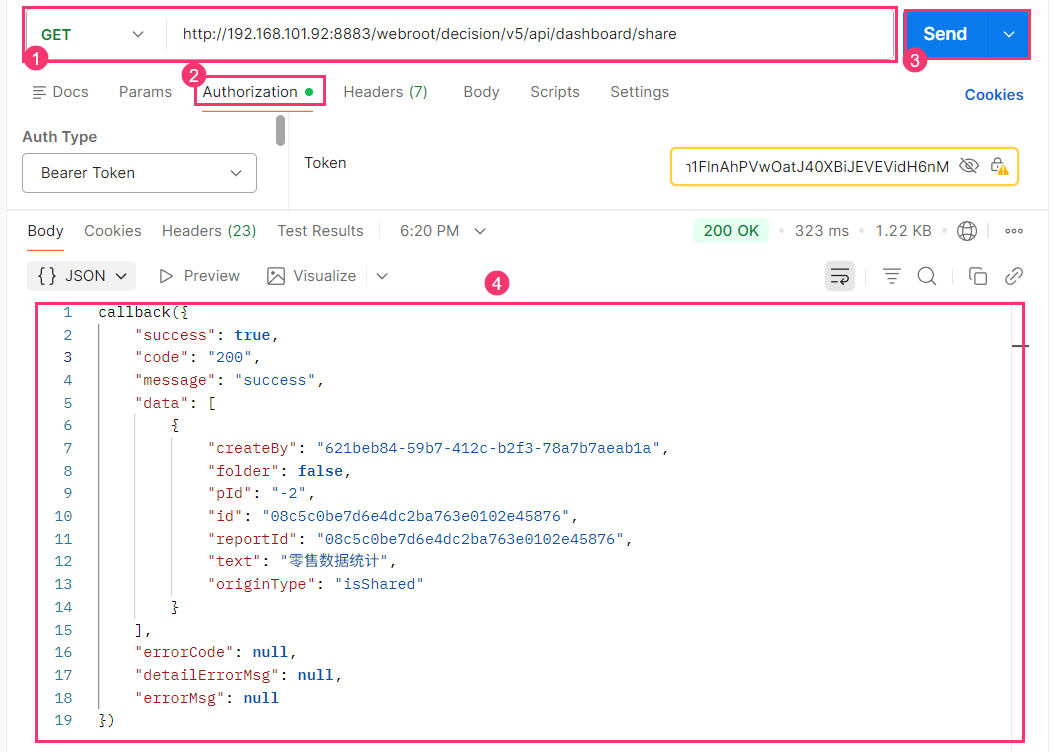The image size is (1055, 752).
Task: Click the "detailErrorMsg" key
Action: point(207,675)
